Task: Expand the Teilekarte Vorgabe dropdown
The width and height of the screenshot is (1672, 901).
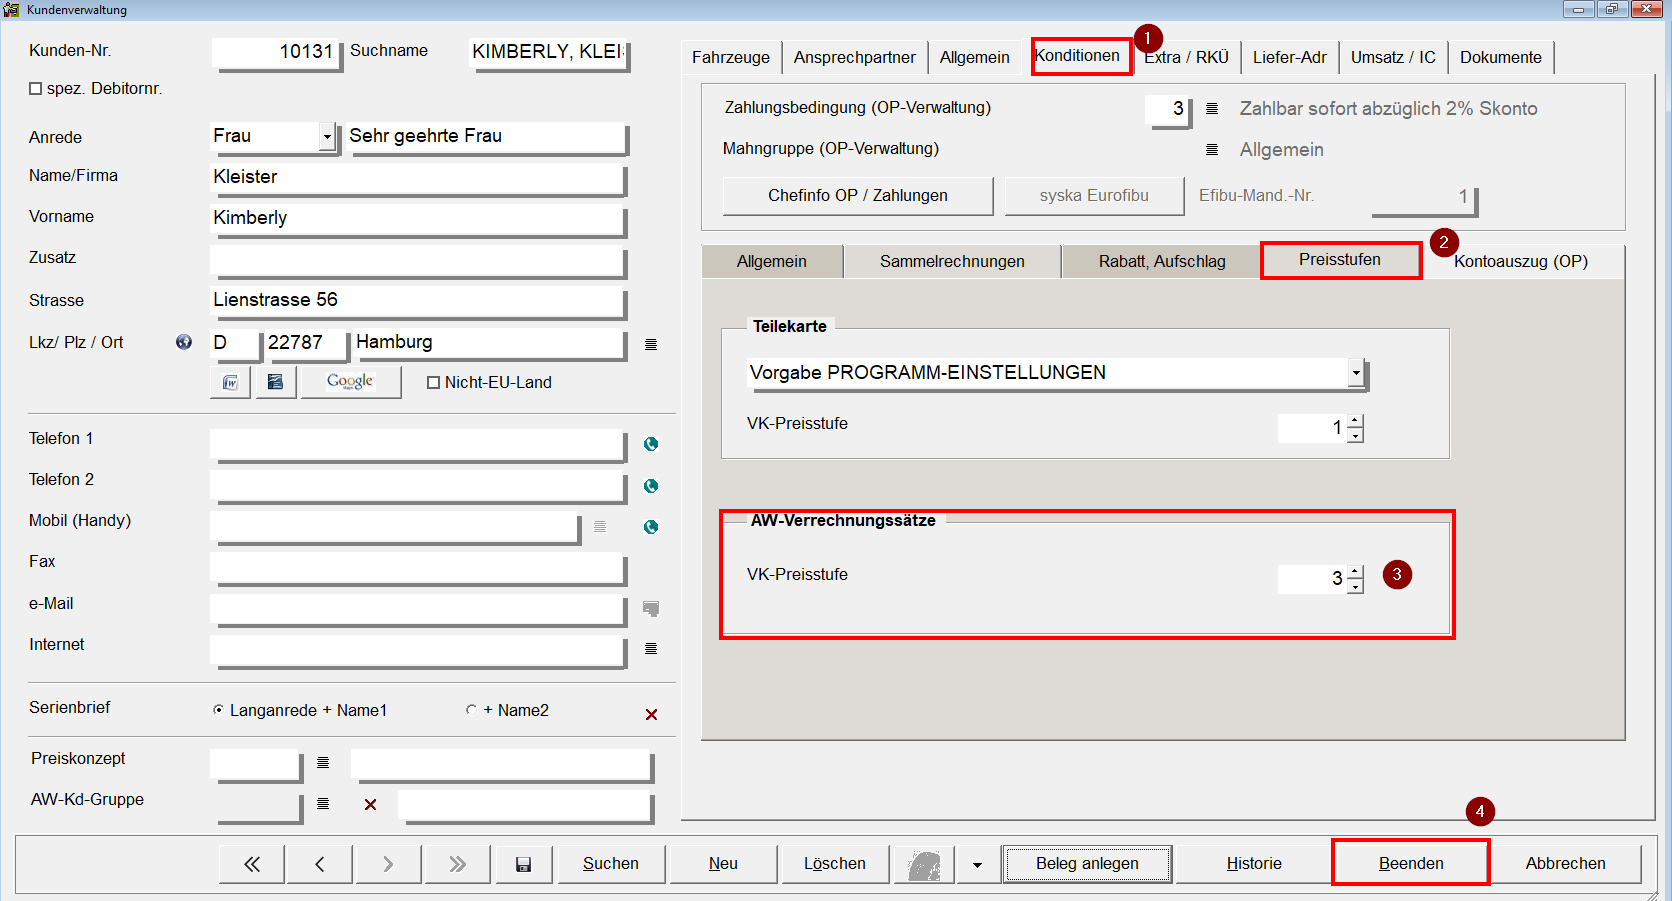Action: (x=1356, y=374)
